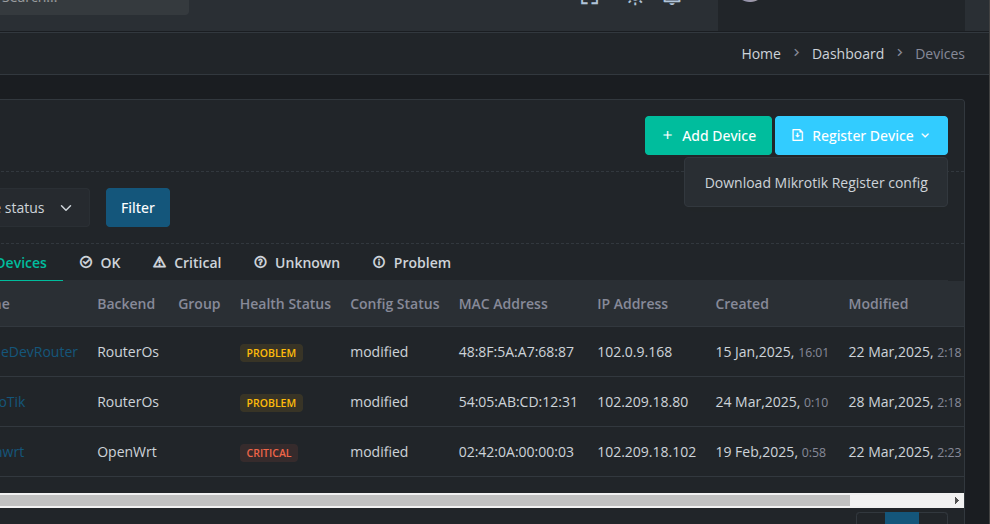Switch to the Critical tab
The image size is (990, 524).
coord(187,263)
